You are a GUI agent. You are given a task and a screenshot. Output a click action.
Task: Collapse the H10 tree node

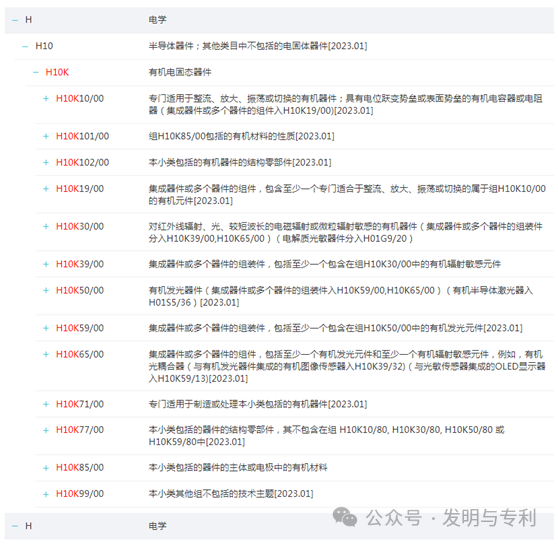pyautogui.click(x=25, y=46)
